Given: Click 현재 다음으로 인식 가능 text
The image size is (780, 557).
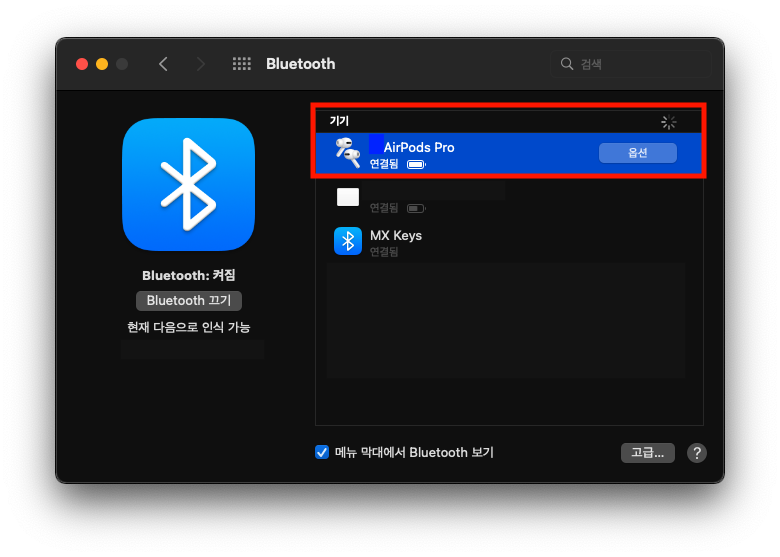Looking at the screenshot, I should click(x=189, y=327).
